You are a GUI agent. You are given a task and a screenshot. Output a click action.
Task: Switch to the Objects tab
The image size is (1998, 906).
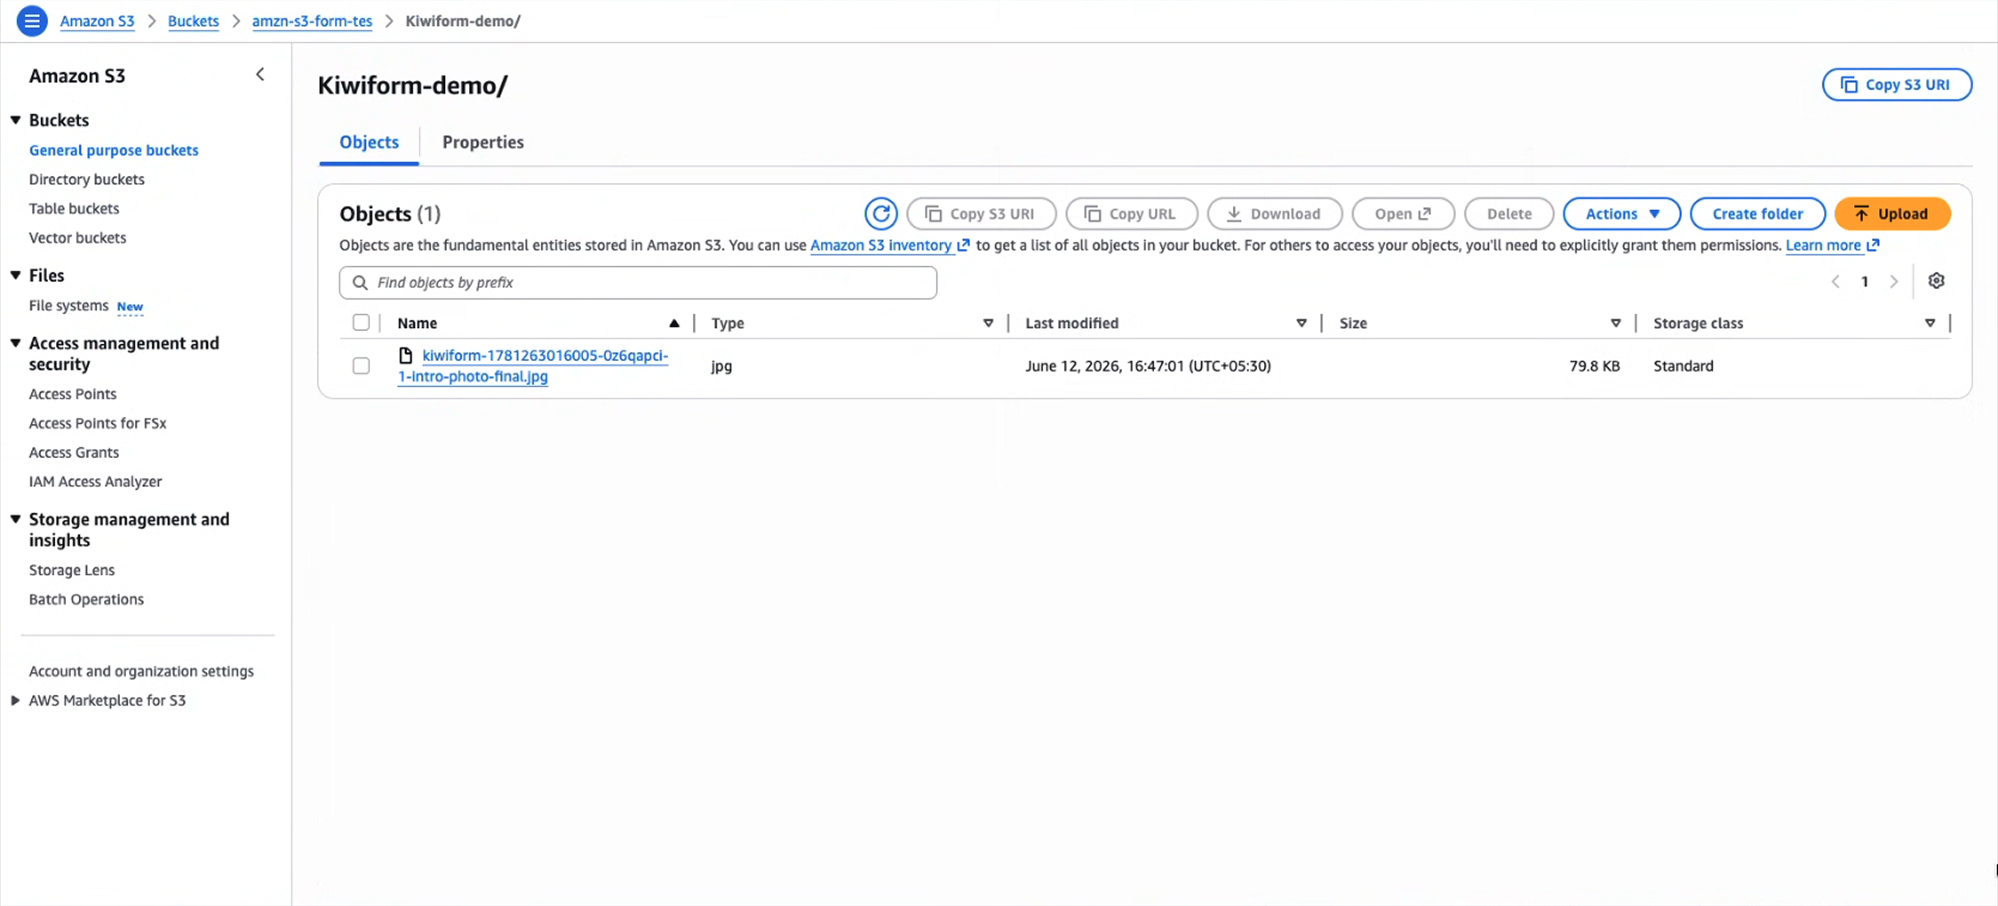point(369,142)
